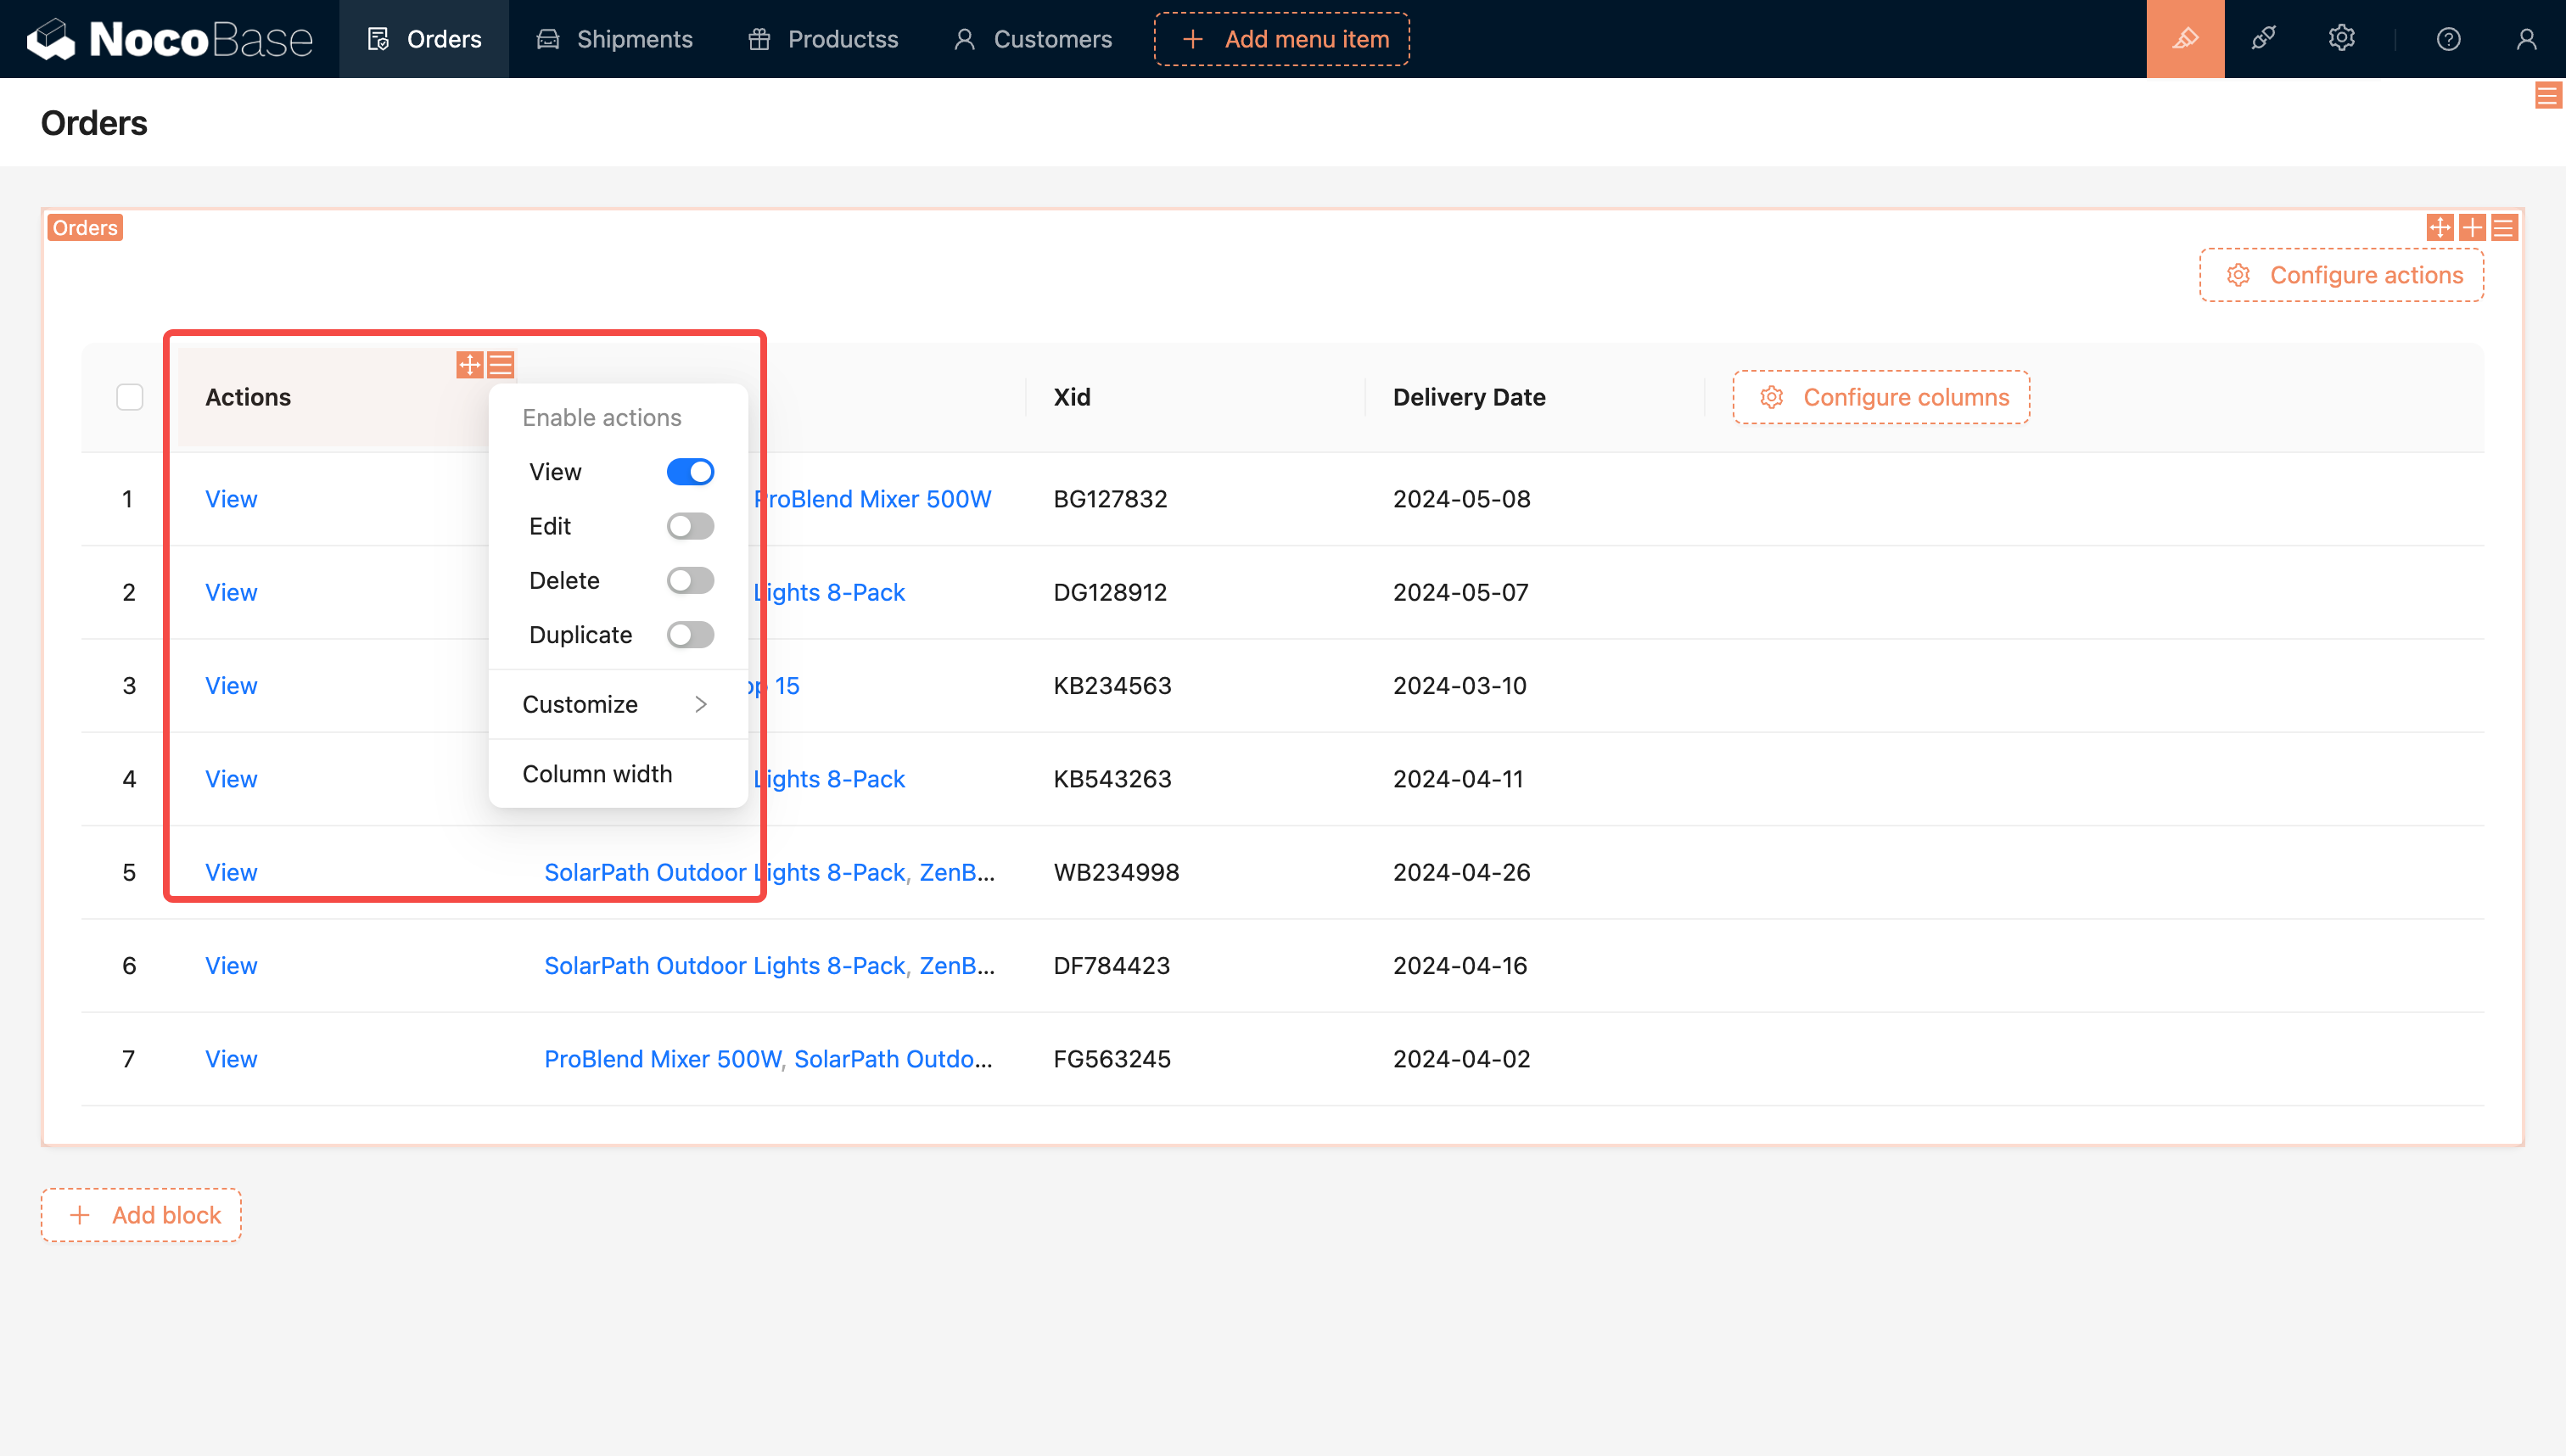Enable the Delete action toggle

click(690, 580)
